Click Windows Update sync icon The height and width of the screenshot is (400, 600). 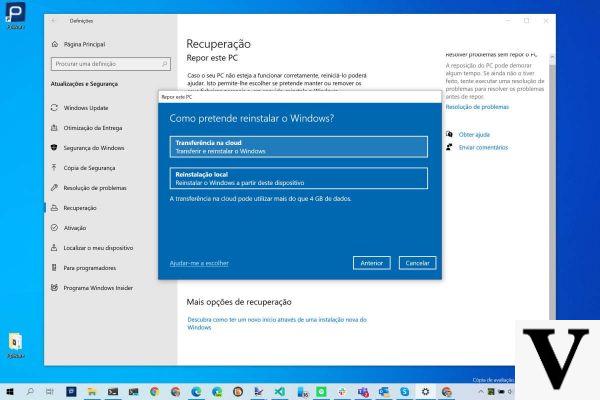point(54,108)
